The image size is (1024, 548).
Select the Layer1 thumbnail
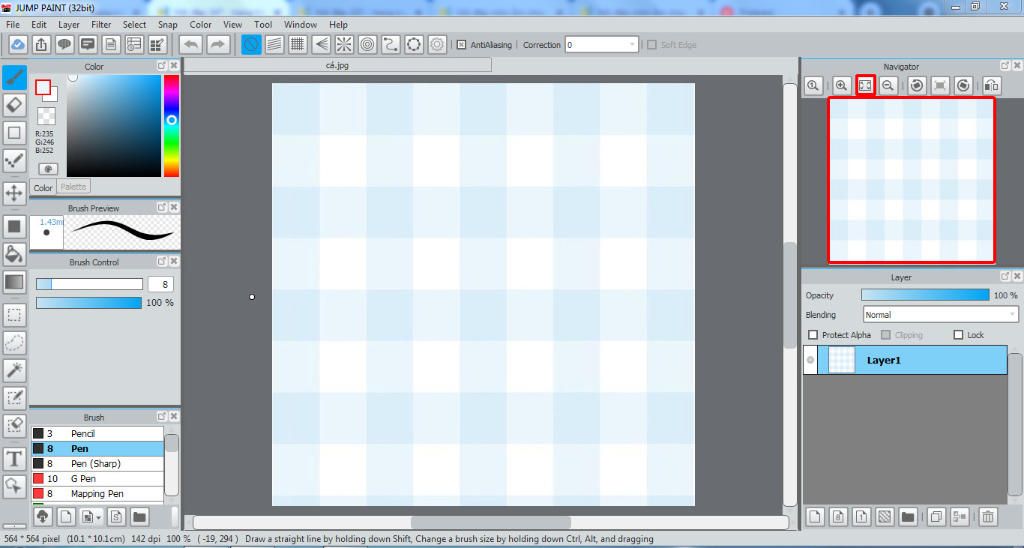(x=841, y=360)
